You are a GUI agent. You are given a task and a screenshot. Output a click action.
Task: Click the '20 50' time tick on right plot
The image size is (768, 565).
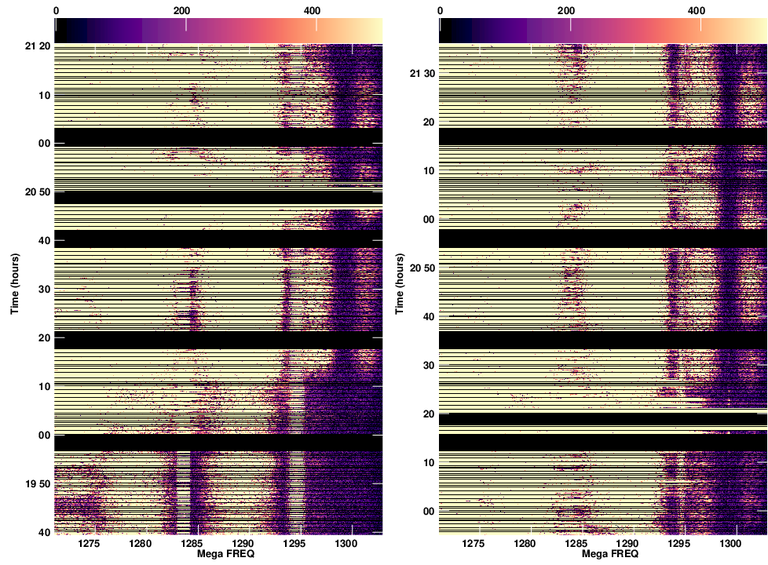(422, 268)
